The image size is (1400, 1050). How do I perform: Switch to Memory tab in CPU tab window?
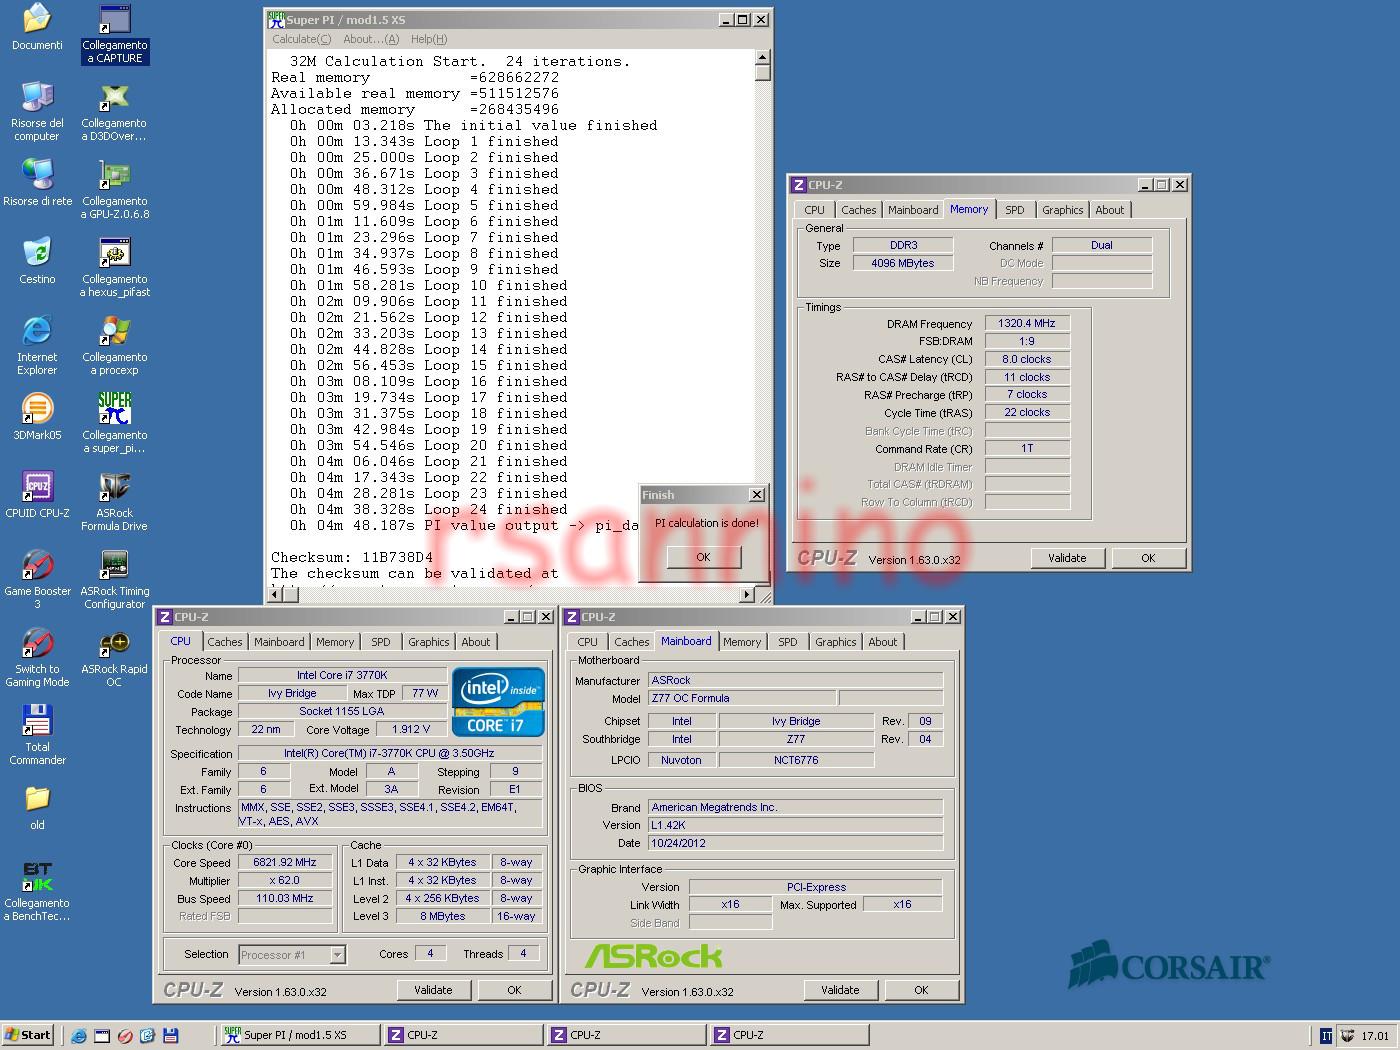pyautogui.click(x=335, y=642)
